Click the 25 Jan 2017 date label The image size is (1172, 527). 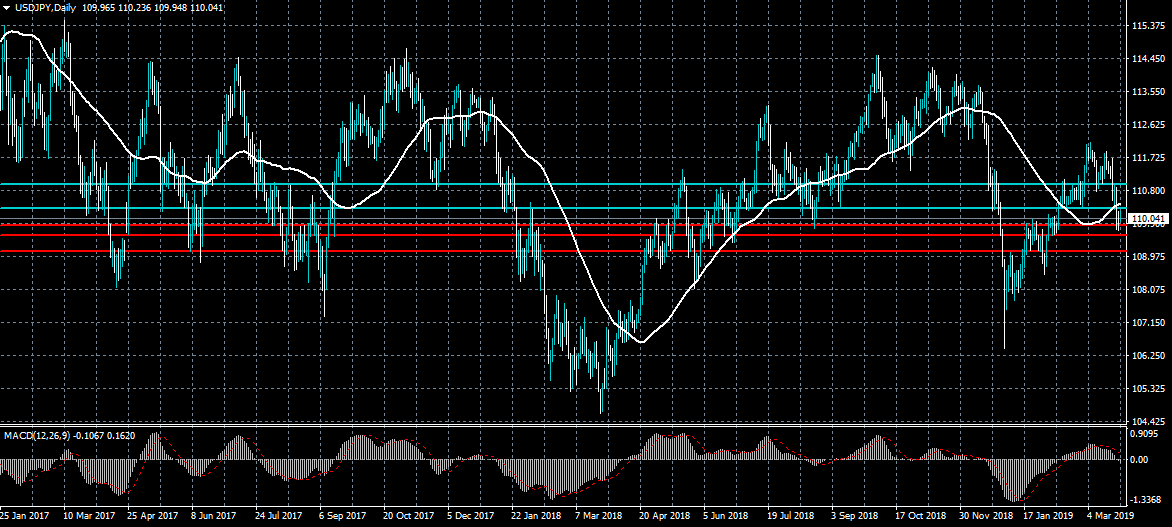coord(26,518)
